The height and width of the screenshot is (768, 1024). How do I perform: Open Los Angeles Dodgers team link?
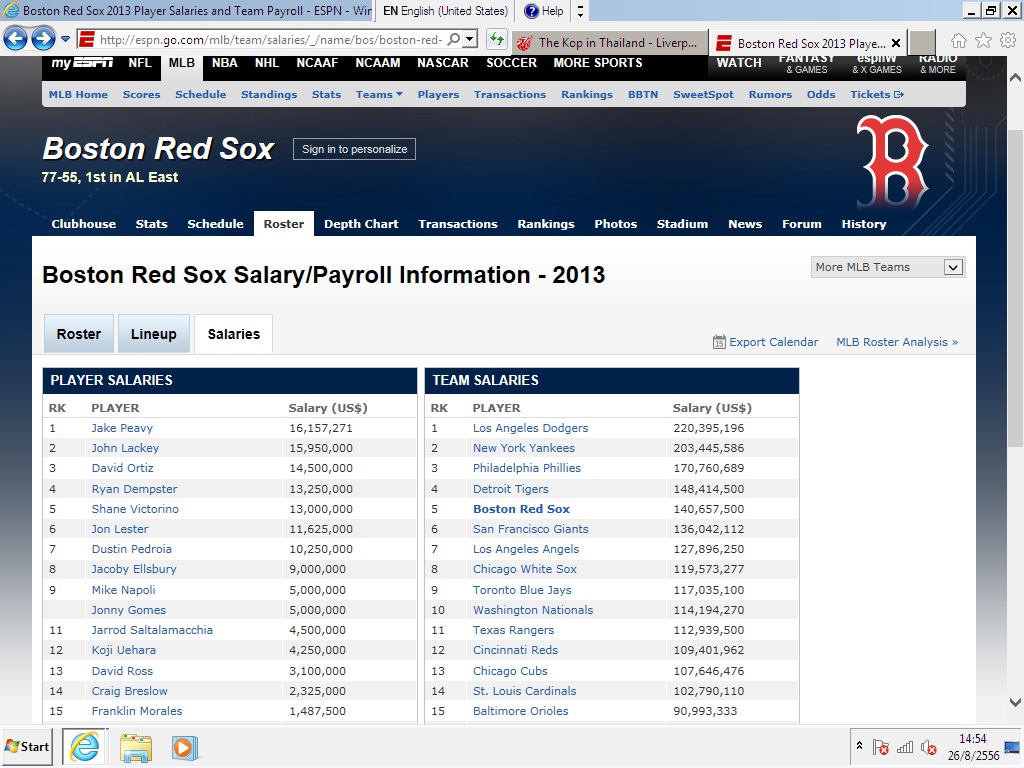coord(530,428)
